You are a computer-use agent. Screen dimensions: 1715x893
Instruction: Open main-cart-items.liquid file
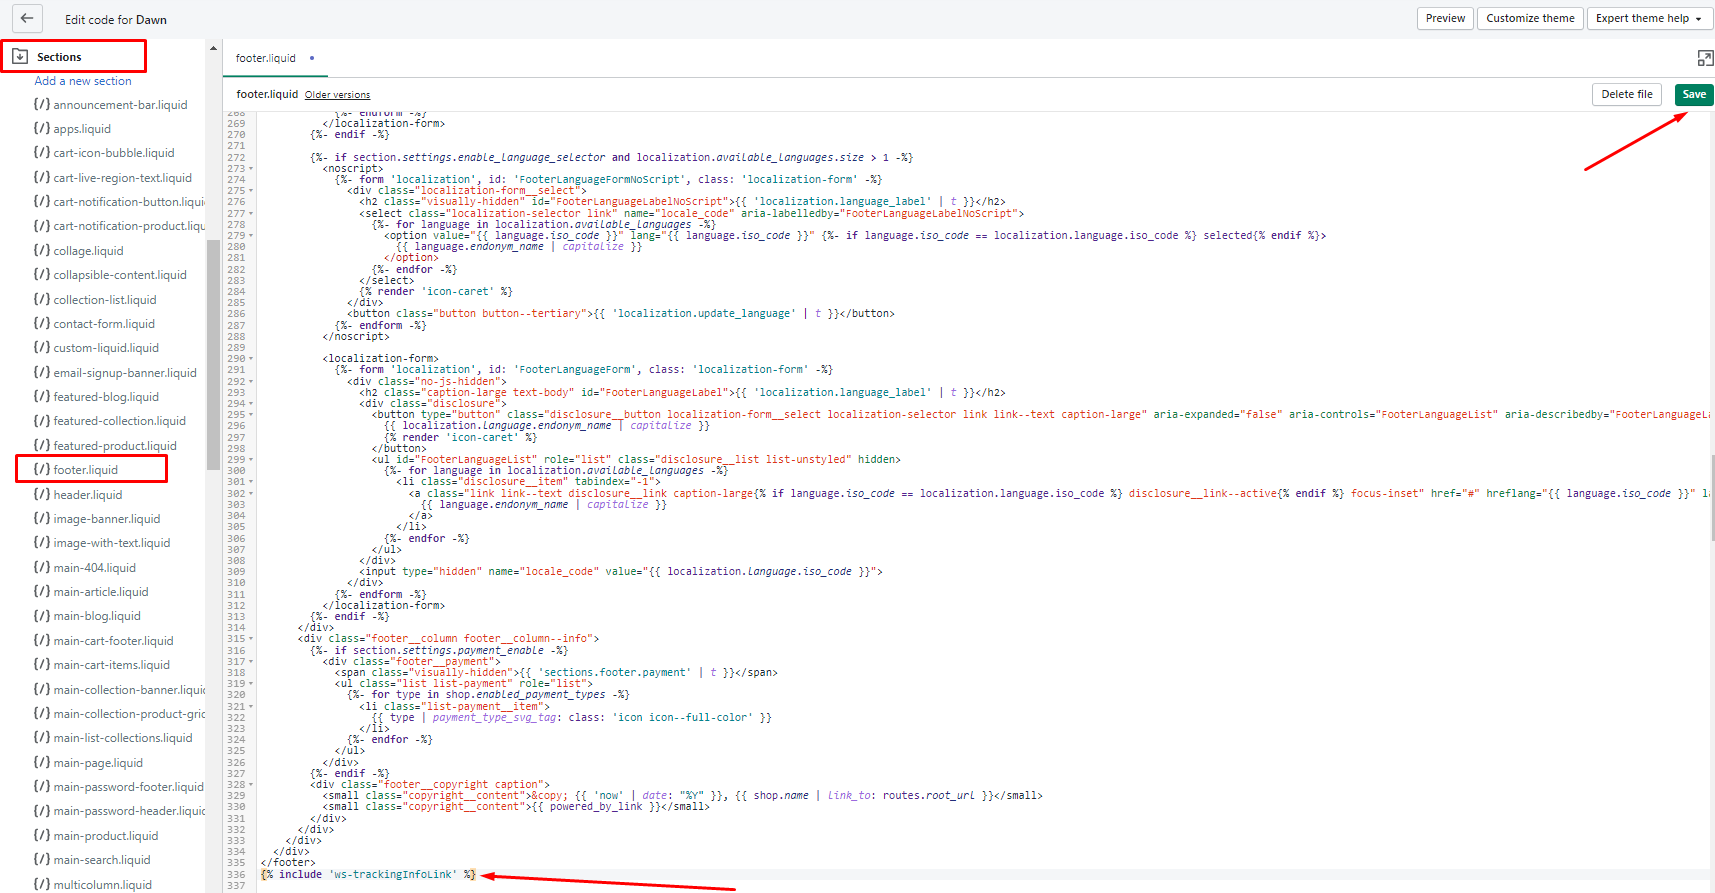coord(112,665)
